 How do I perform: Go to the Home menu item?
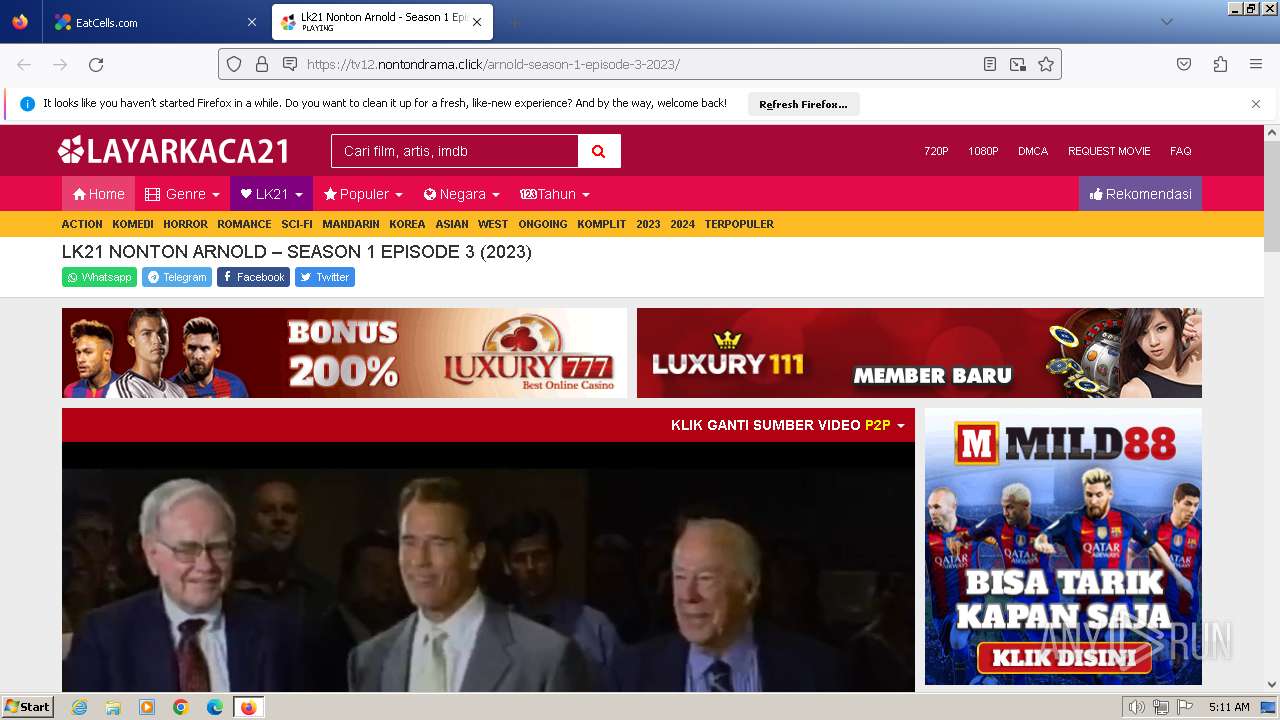coord(98,194)
